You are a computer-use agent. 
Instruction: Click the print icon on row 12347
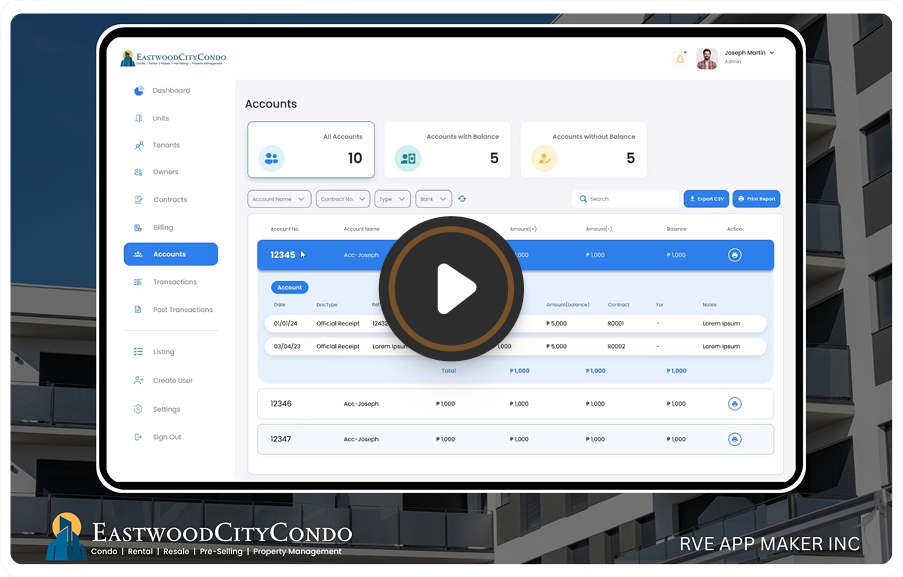[734, 439]
